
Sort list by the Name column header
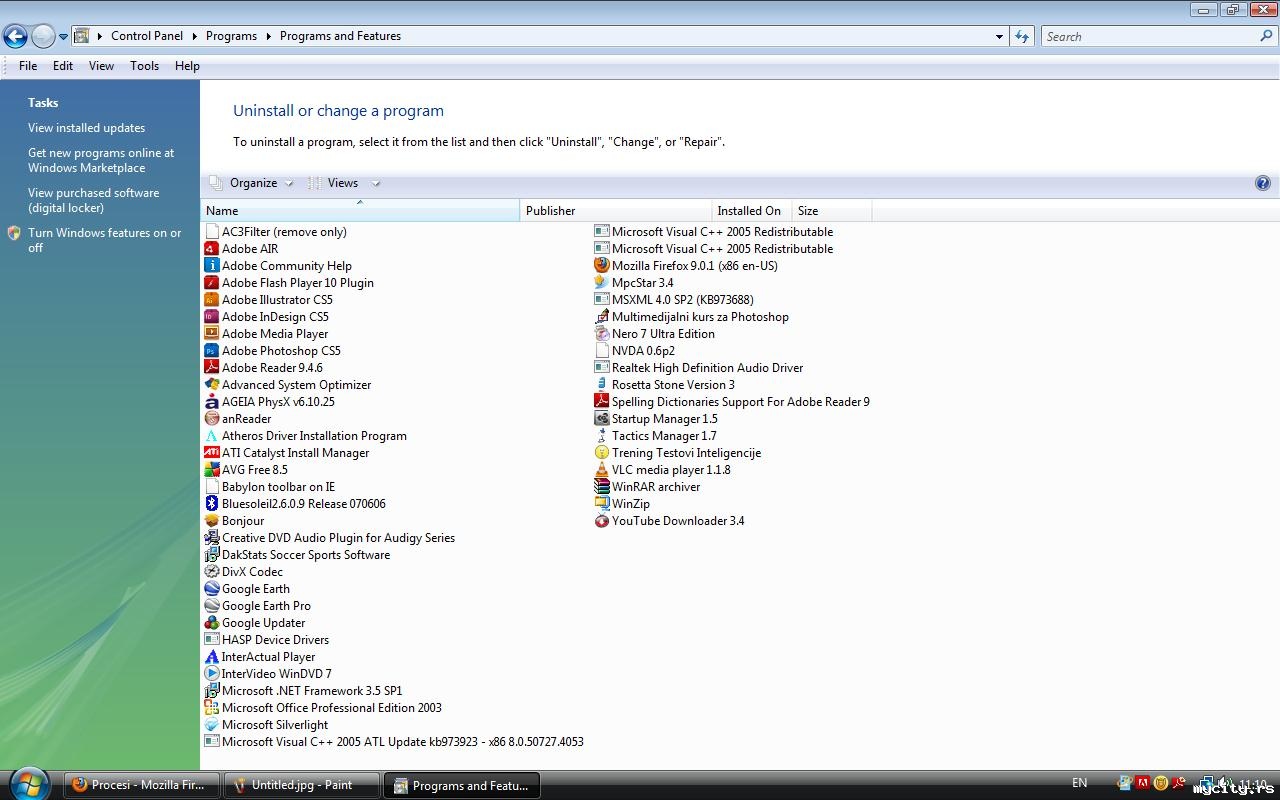360,211
